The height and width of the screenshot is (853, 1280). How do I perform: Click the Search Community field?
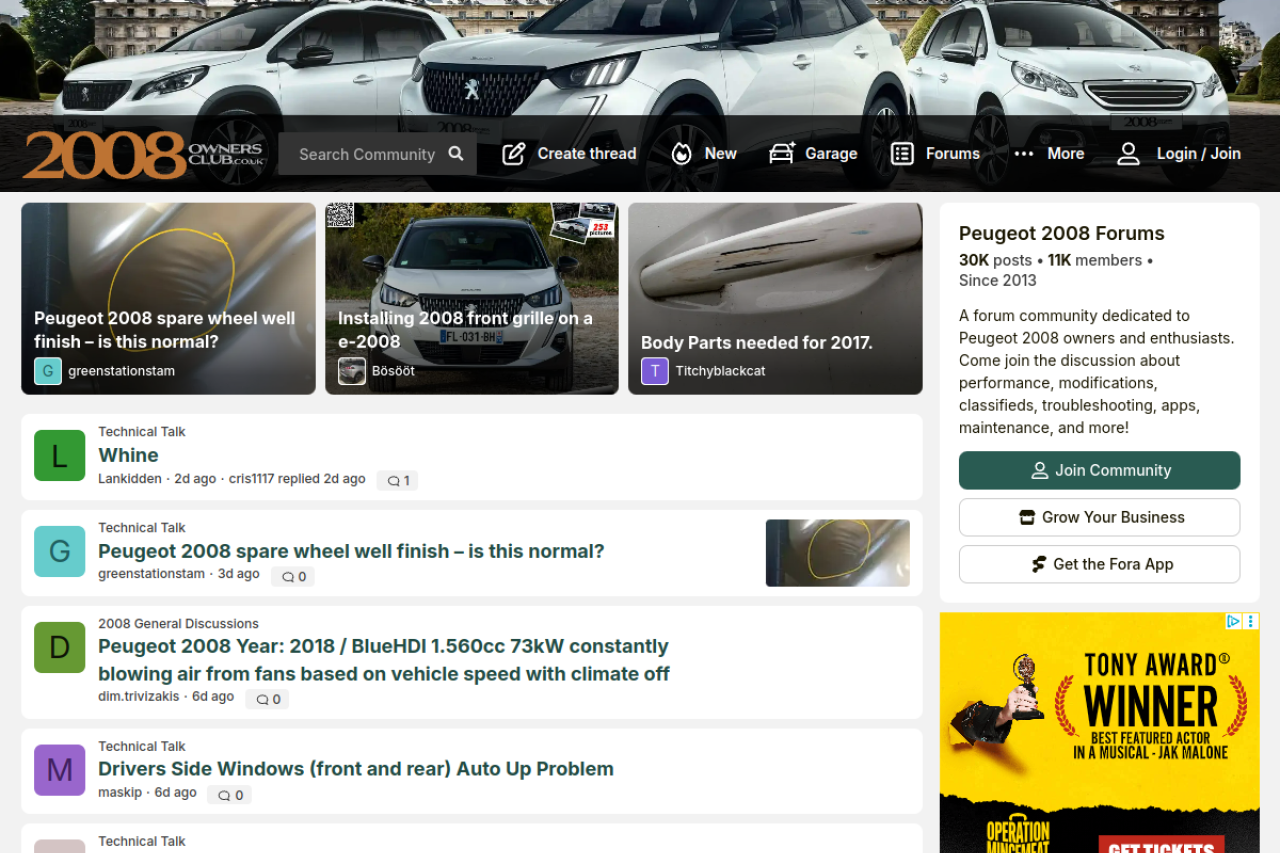366,154
